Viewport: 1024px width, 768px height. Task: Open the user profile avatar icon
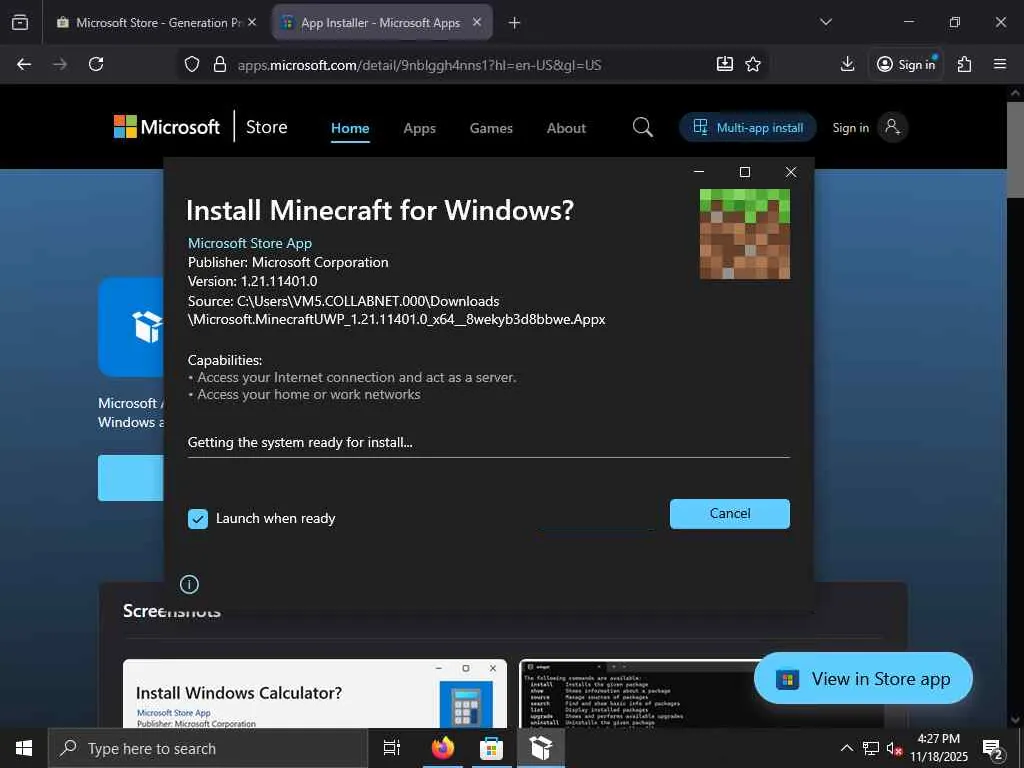click(892, 127)
